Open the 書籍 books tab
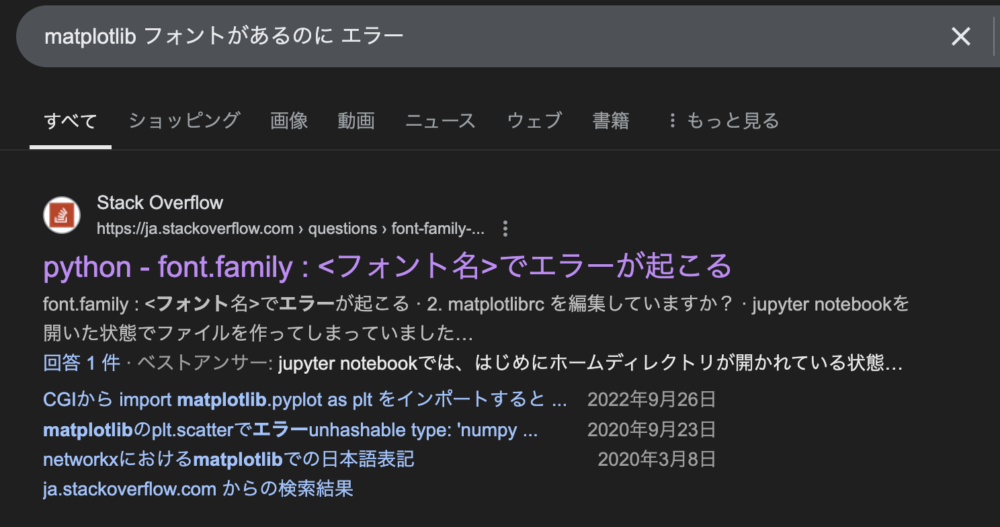This screenshot has width=1000, height=527. 611,121
